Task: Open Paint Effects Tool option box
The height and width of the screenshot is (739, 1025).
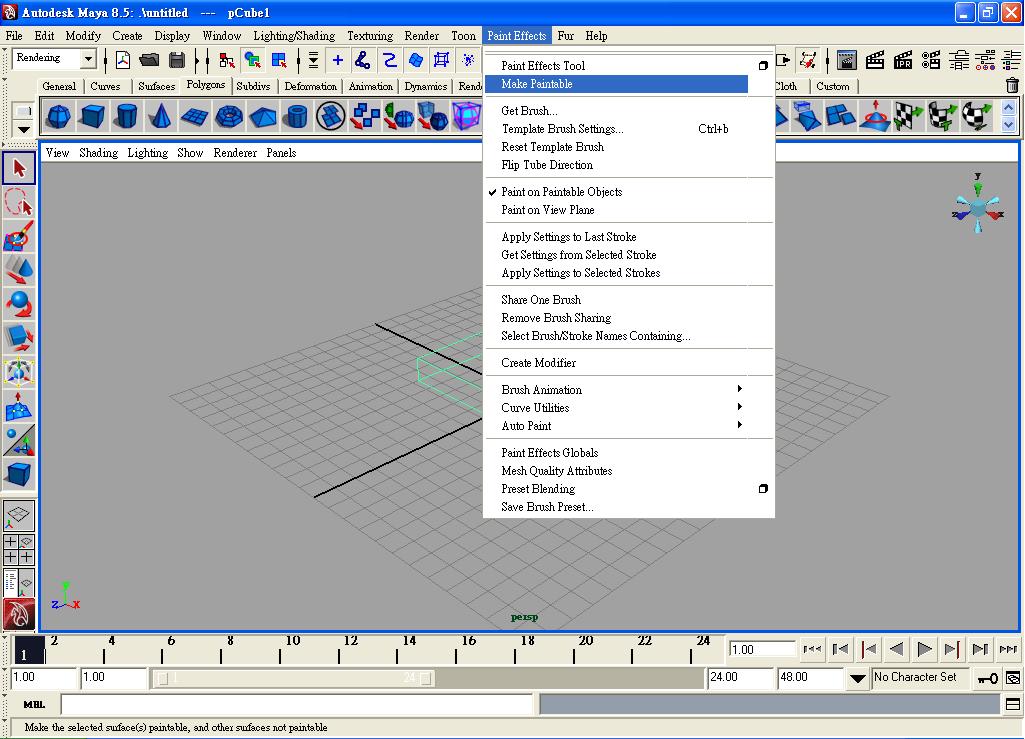Action: pos(763,65)
